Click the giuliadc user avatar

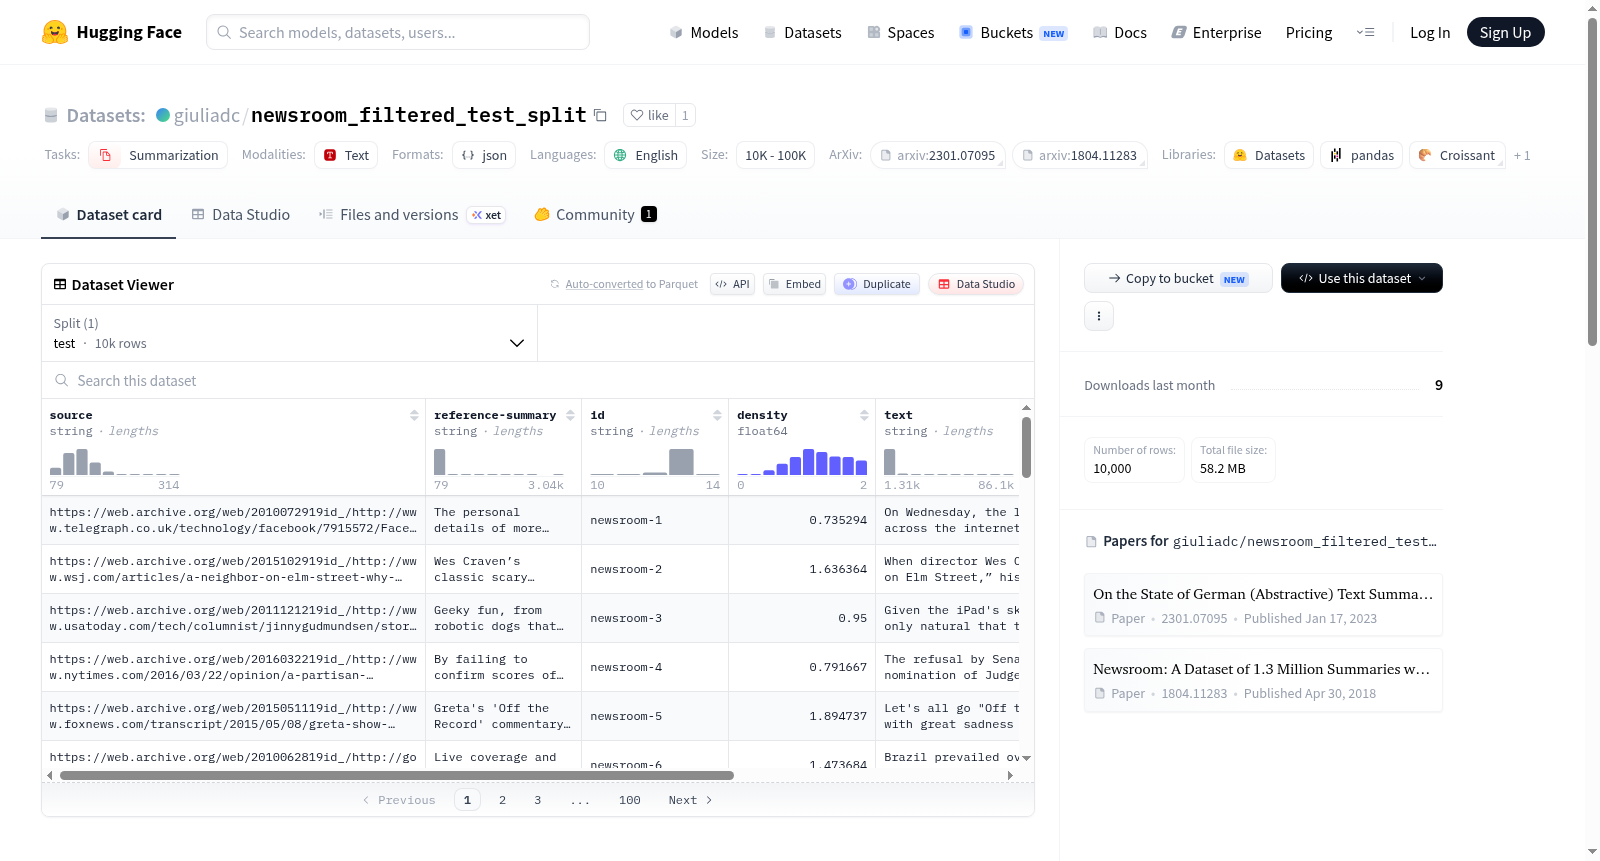tap(163, 115)
